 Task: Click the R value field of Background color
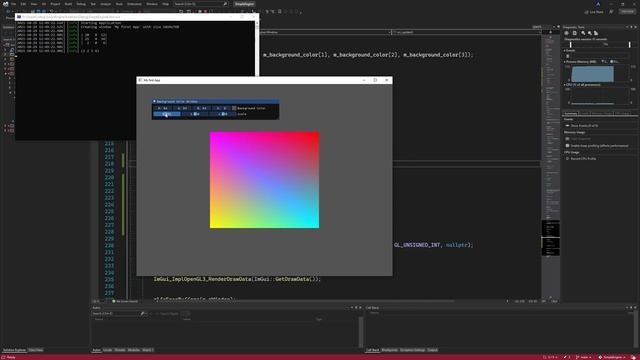pyautogui.click(x=162, y=108)
